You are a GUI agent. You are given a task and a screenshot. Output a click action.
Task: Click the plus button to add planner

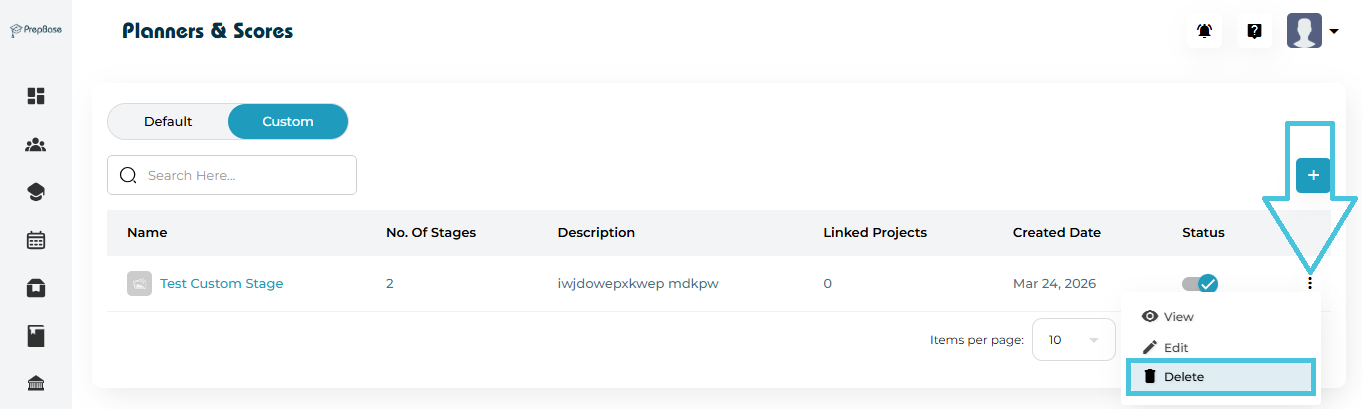point(1313,176)
